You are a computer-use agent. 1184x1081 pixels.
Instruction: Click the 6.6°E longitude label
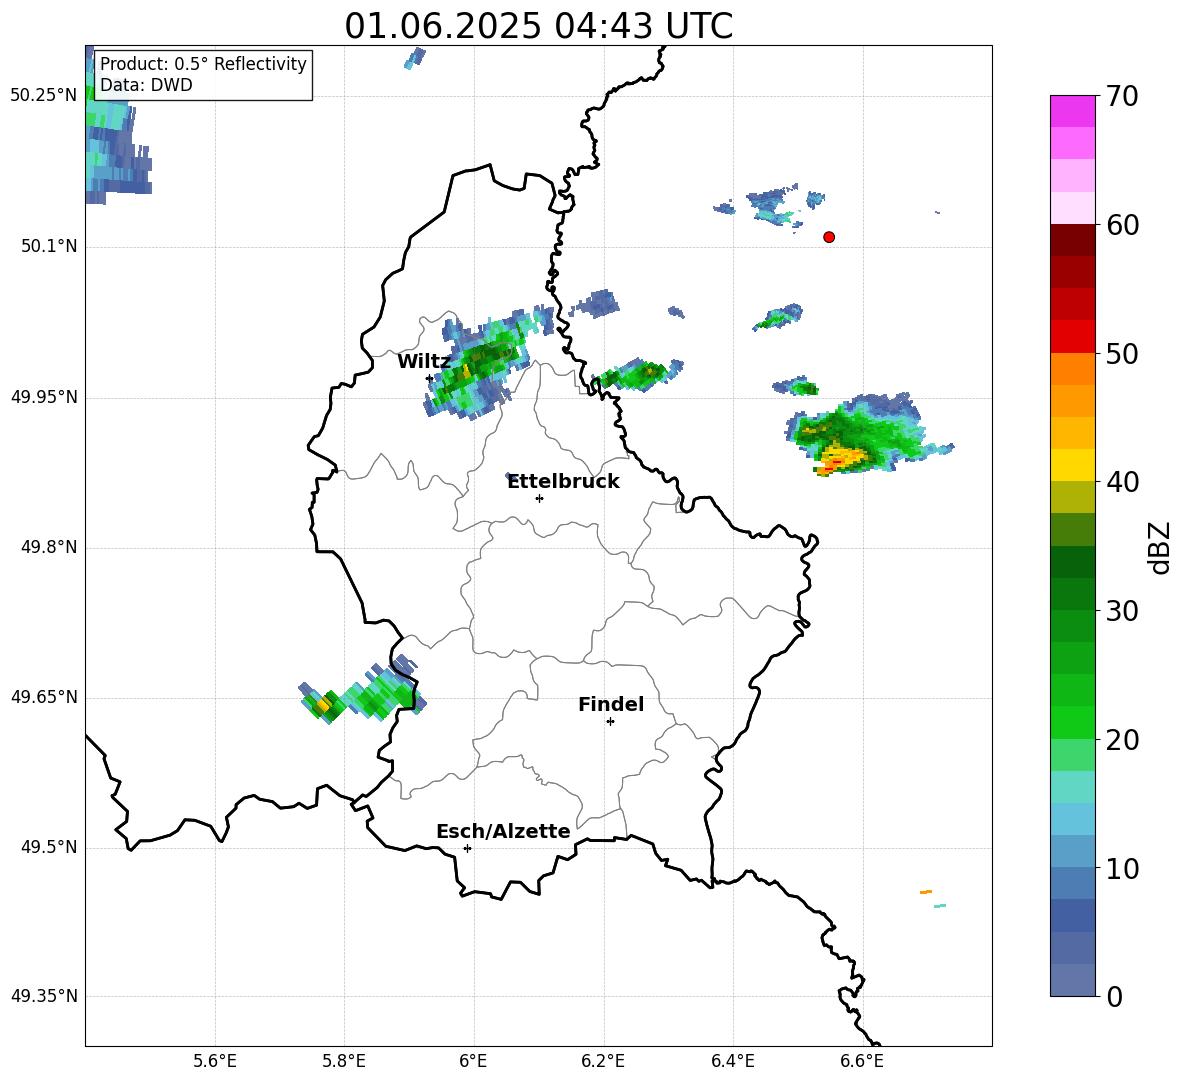tap(862, 1061)
